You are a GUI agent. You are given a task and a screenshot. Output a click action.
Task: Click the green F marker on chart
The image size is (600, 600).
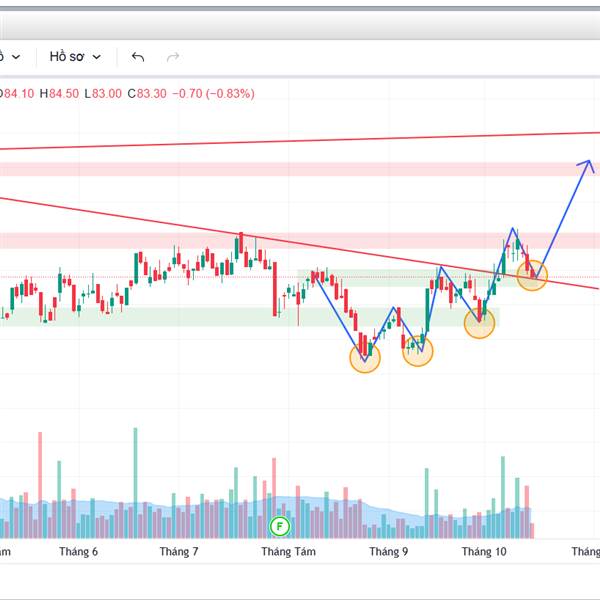point(280,527)
